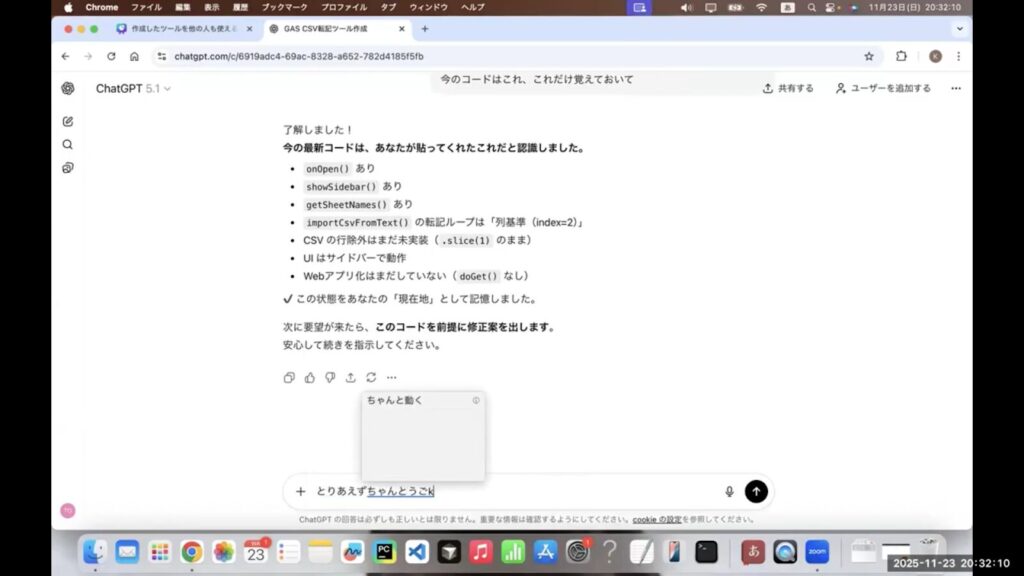Click the thumbs up feedback icon

click(310, 377)
